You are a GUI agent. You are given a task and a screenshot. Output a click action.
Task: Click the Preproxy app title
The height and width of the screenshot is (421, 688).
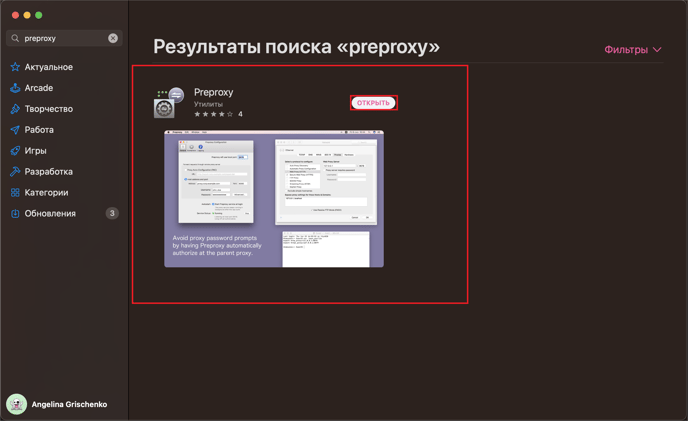pyautogui.click(x=214, y=92)
